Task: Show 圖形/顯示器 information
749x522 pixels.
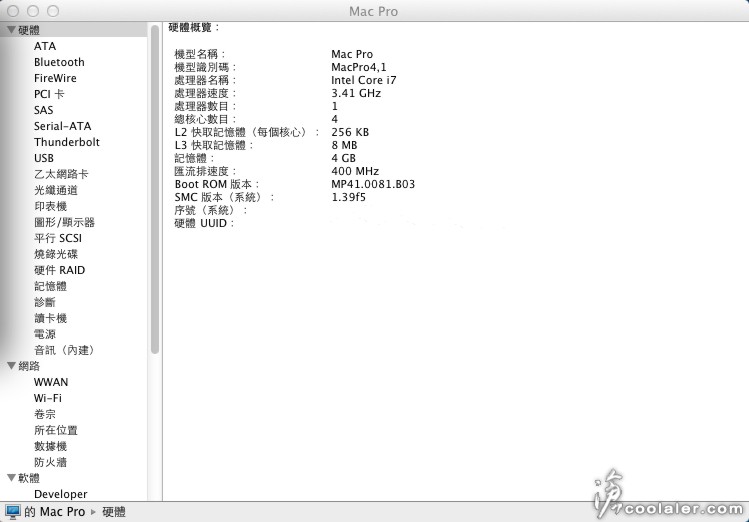Action: [x=64, y=222]
